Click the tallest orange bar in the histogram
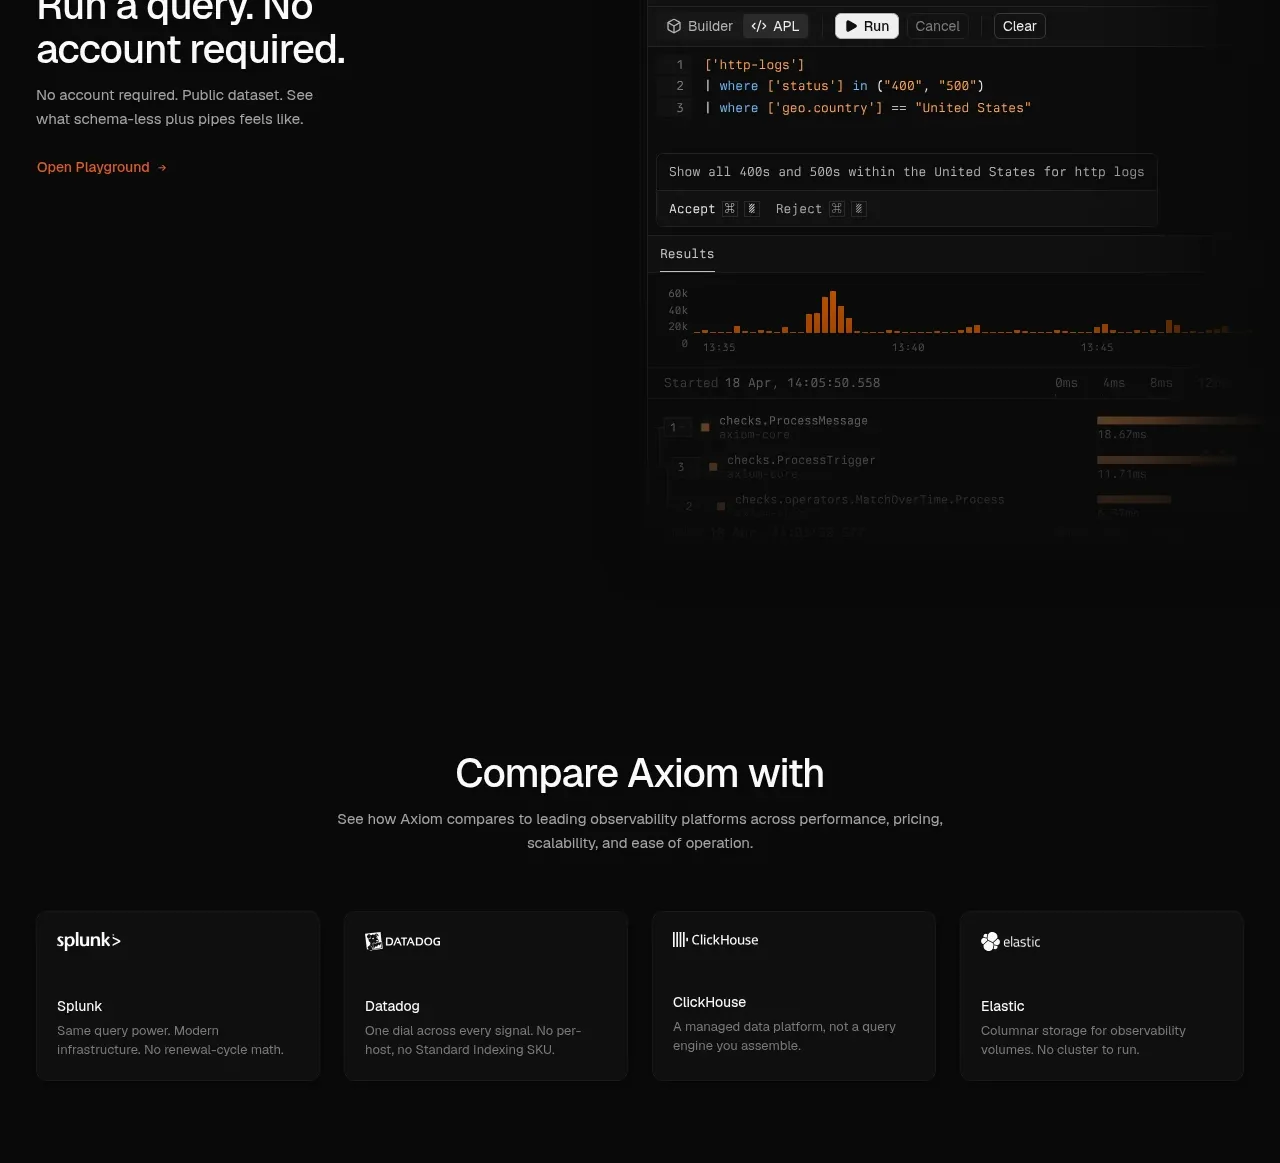Screen dimensions: 1280x1163 (833, 312)
